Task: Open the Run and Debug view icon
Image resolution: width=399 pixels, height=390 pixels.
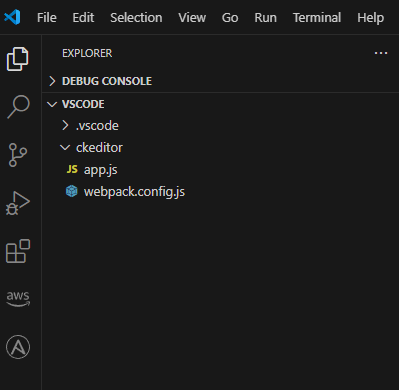Action: pos(18,203)
